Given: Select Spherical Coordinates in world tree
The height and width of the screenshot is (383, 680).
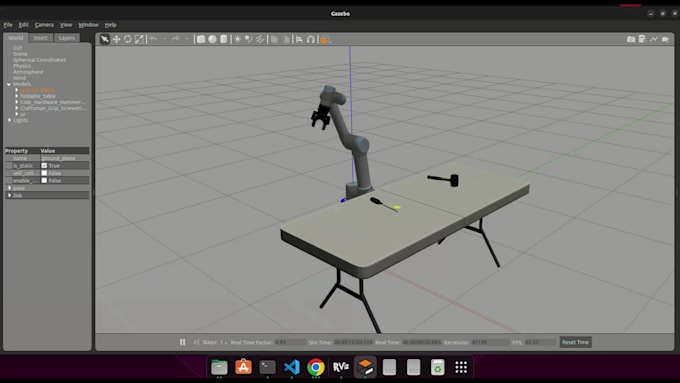Looking at the screenshot, I should click(39, 60).
